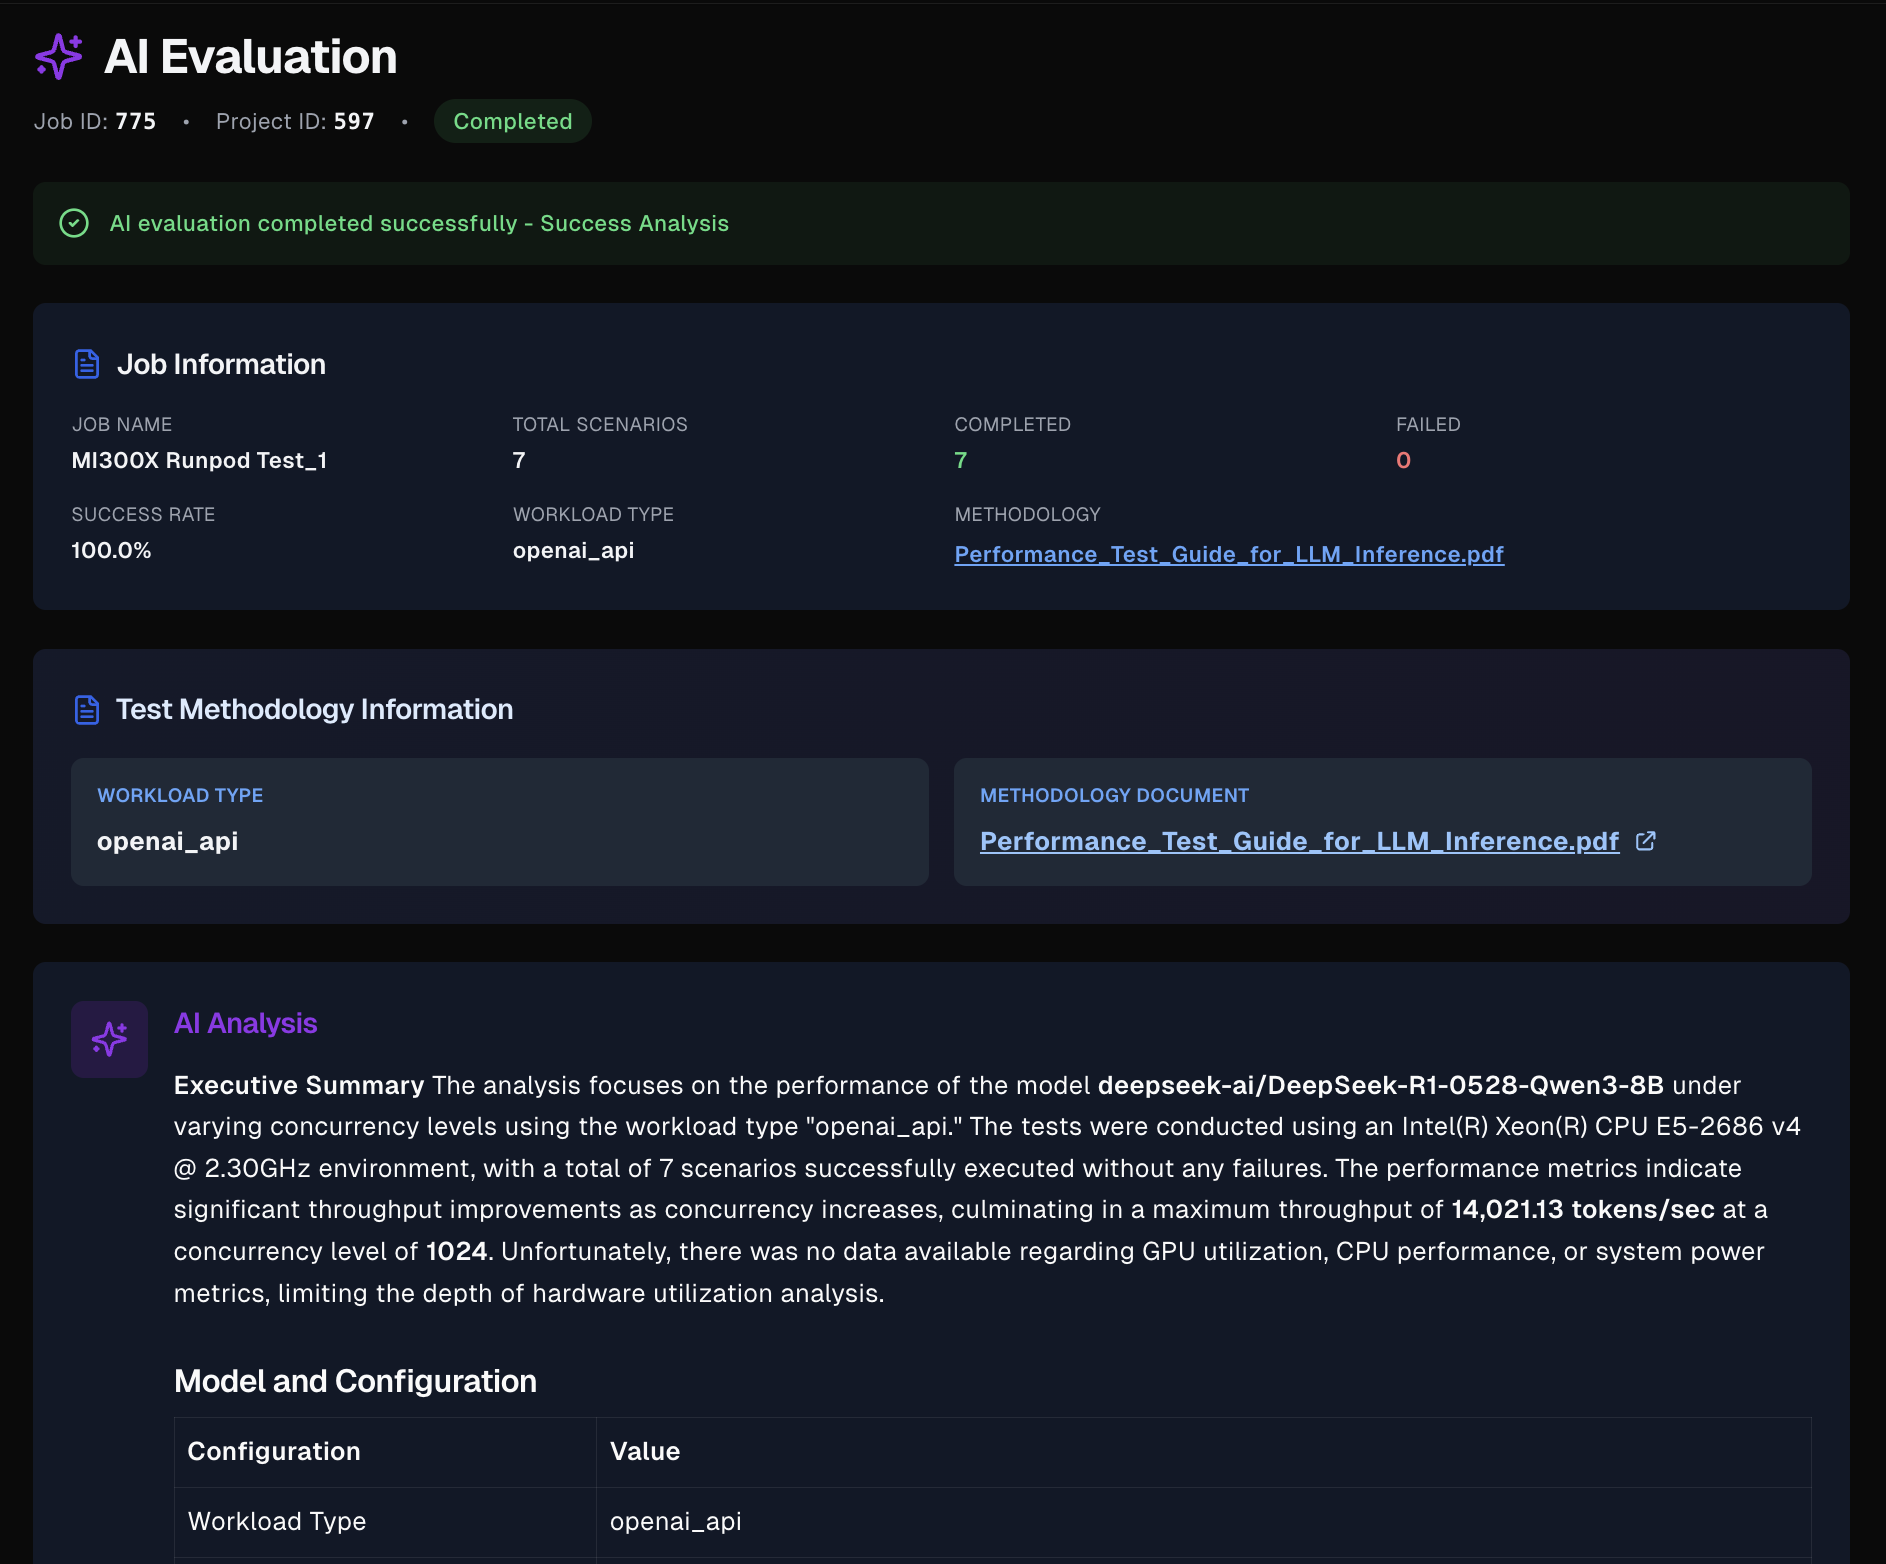The height and width of the screenshot is (1564, 1886).
Task: Select the Job ID number 775
Action: (x=135, y=121)
